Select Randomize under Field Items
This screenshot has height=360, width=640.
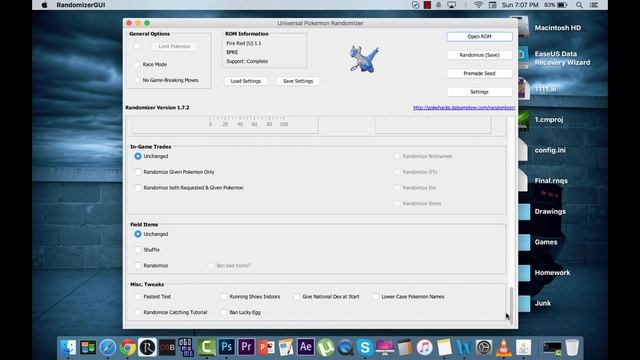tap(138, 265)
